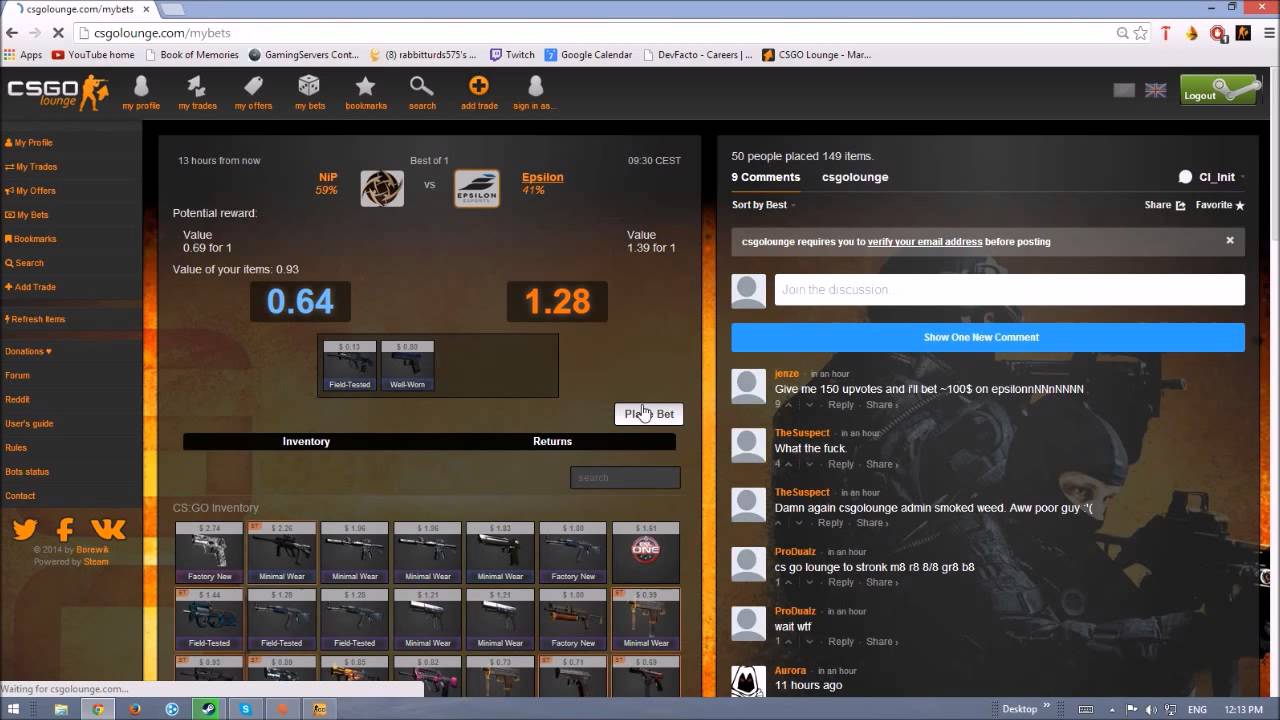Click the NiP team logo
This screenshot has height=720, width=1280.
(382, 188)
